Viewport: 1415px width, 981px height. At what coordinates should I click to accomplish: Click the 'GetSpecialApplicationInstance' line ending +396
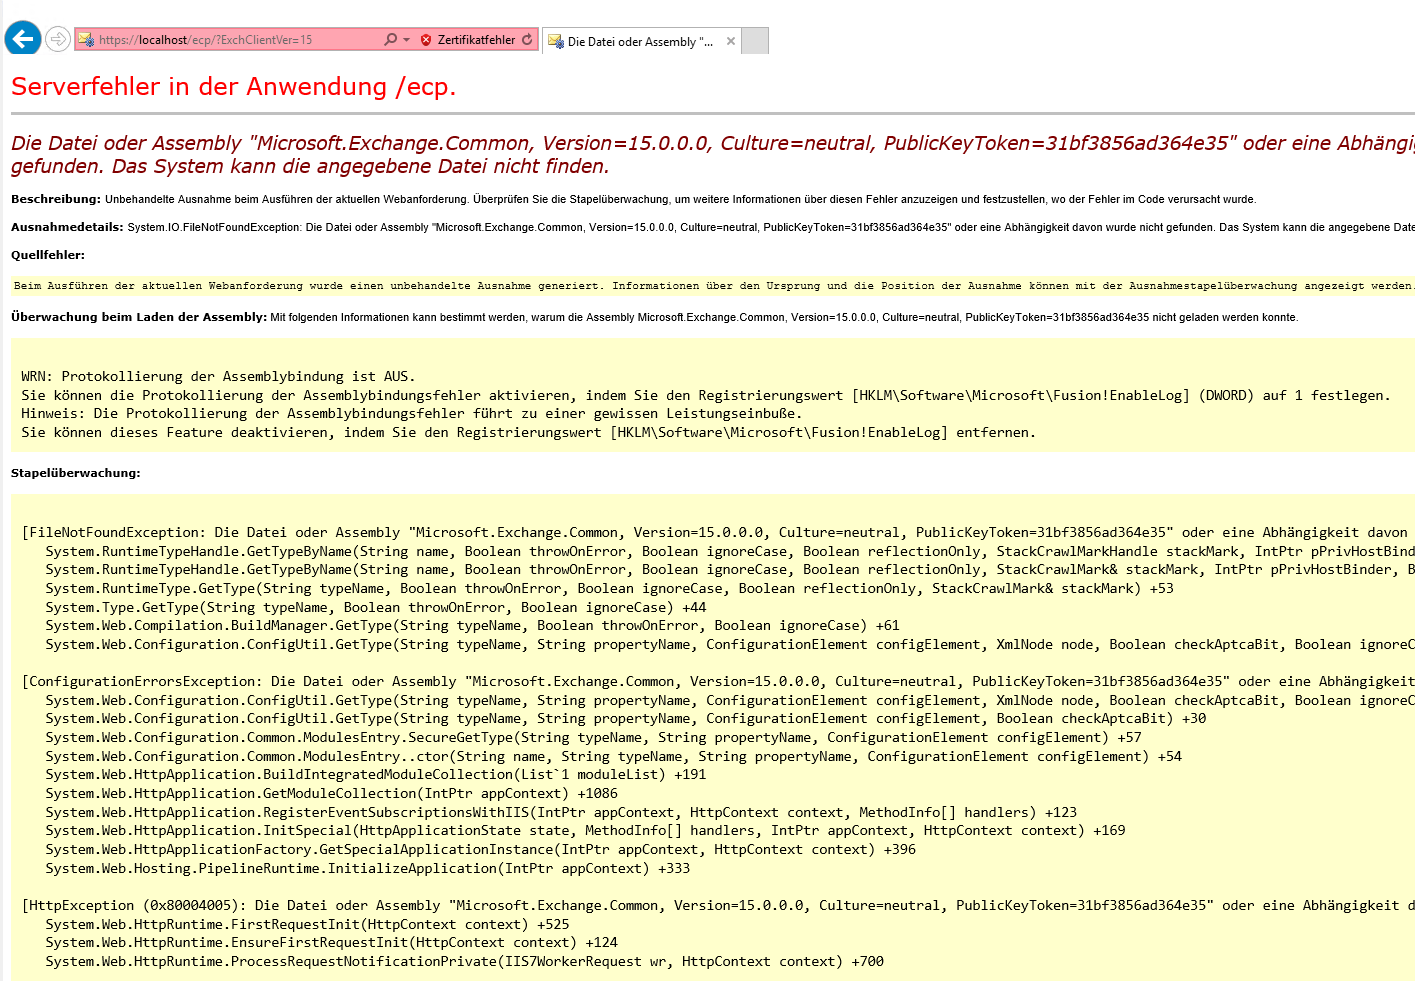(480, 849)
